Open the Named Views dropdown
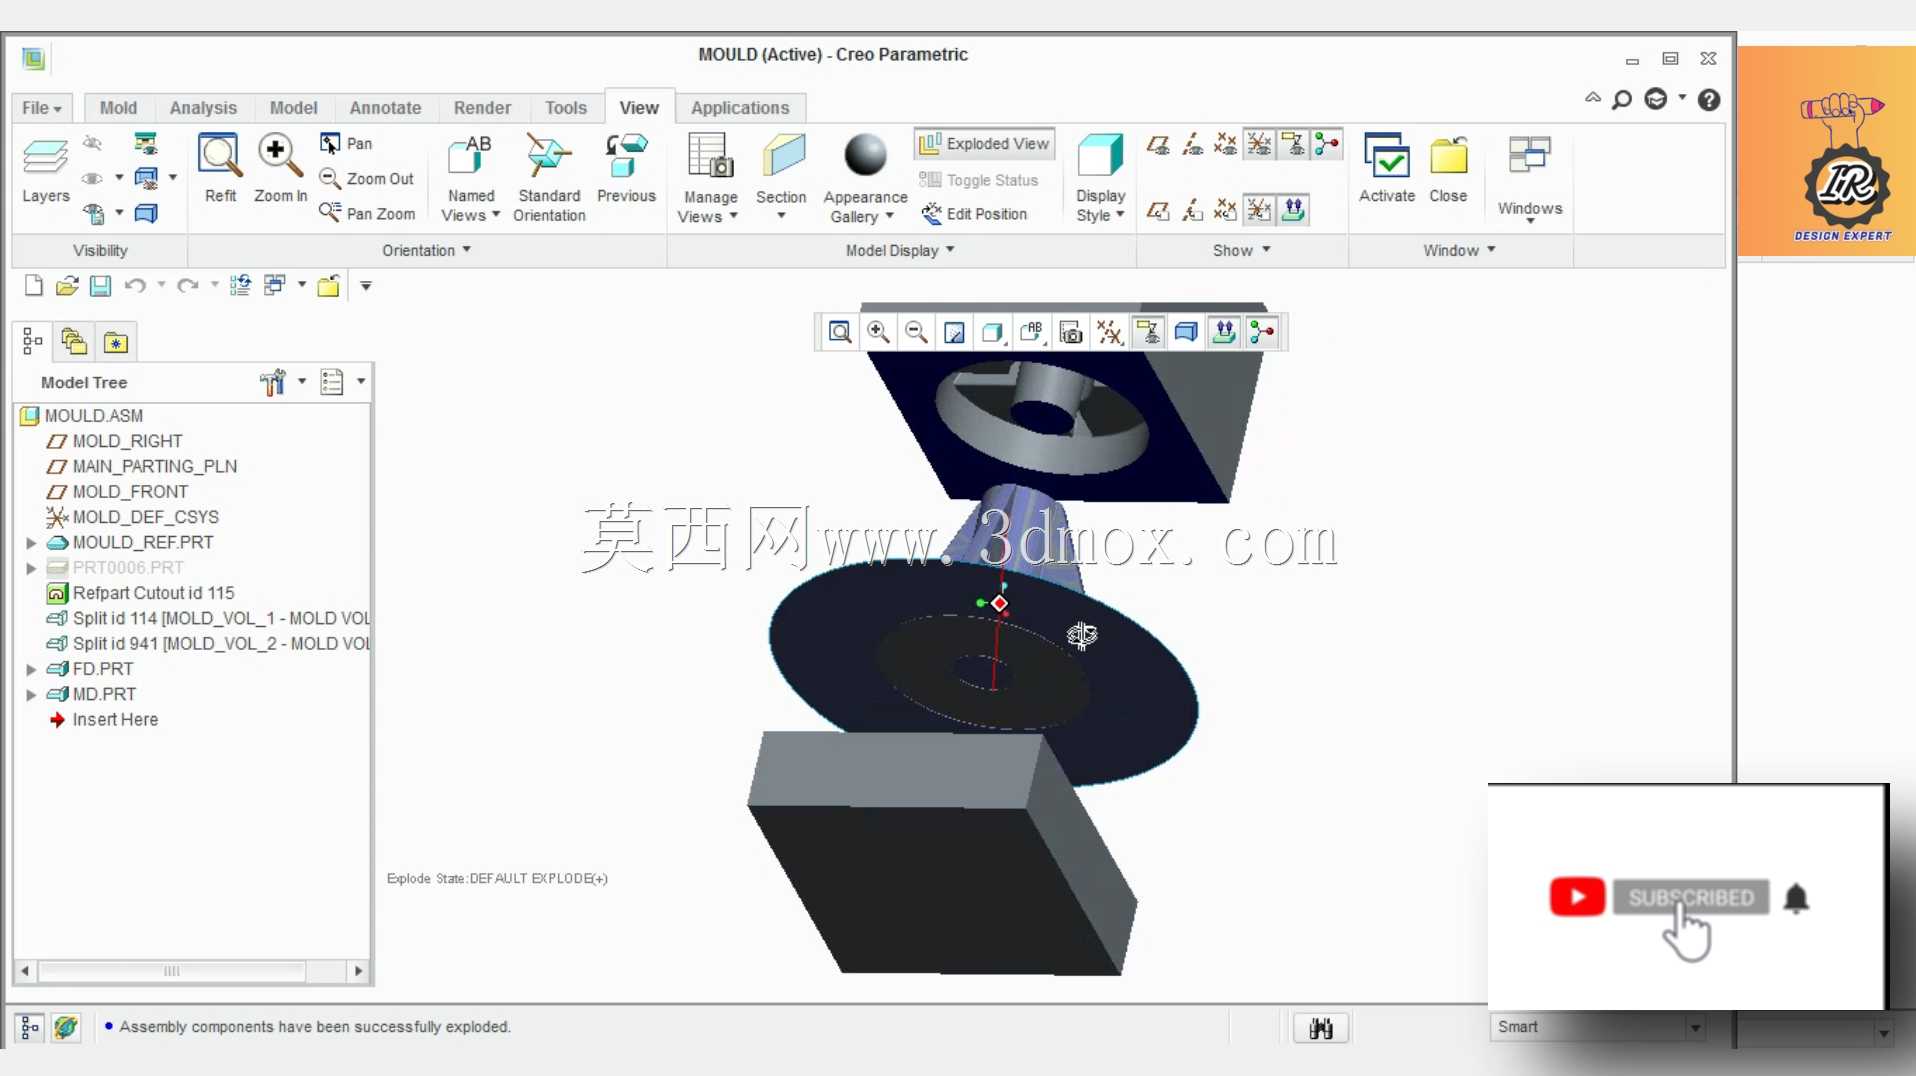The image size is (1916, 1076). [x=471, y=205]
